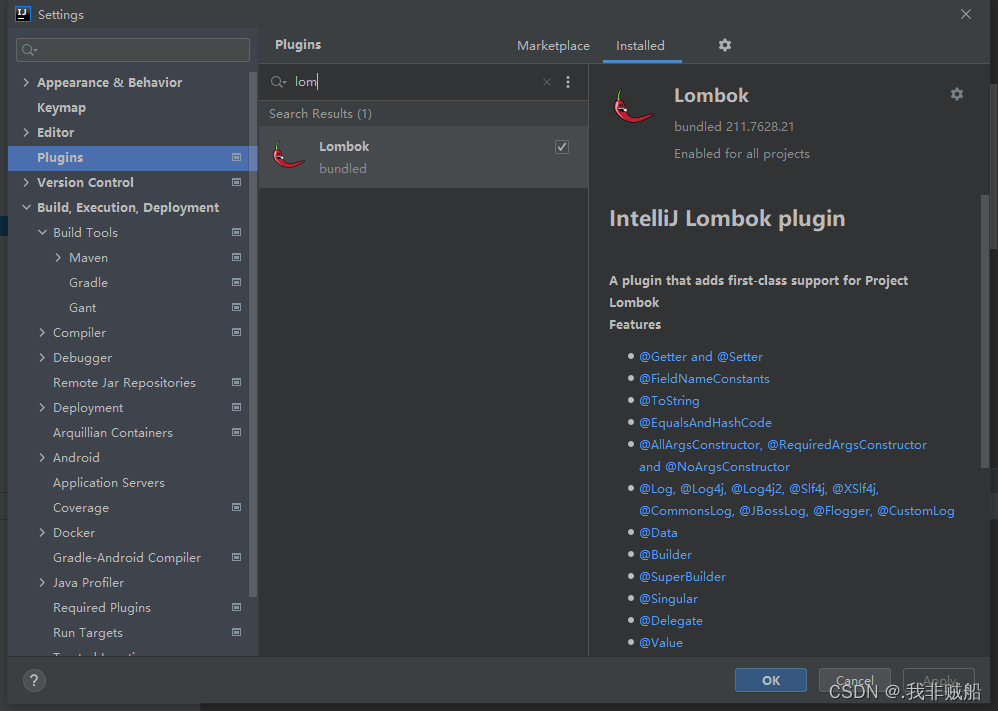Click the Lombok detail pane settings gear
The width and height of the screenshot is (998, 711).
957,94
